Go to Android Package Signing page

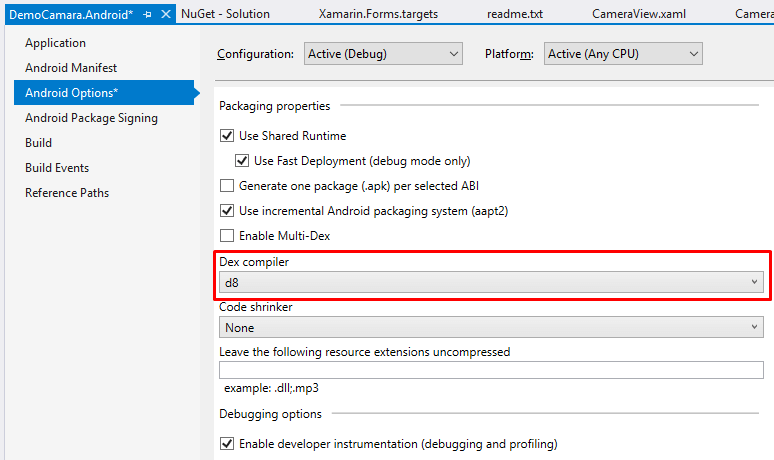91,118
